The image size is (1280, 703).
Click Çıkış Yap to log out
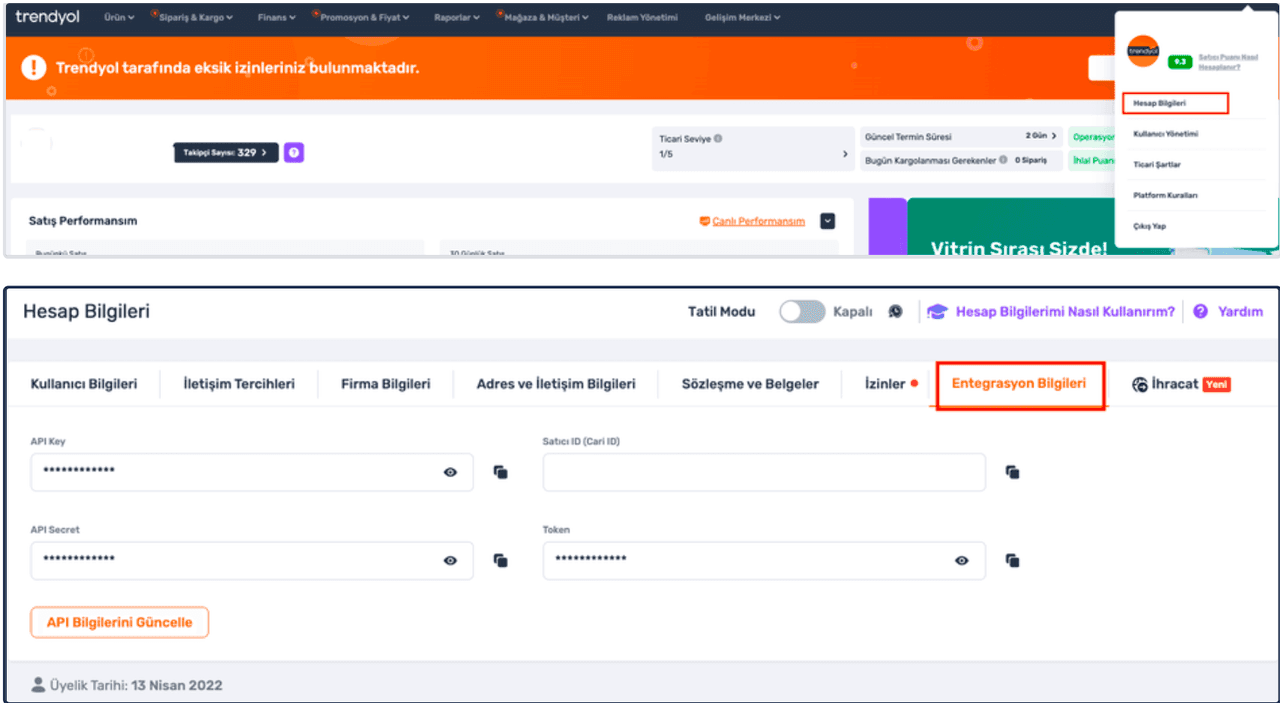point(1149,226)
